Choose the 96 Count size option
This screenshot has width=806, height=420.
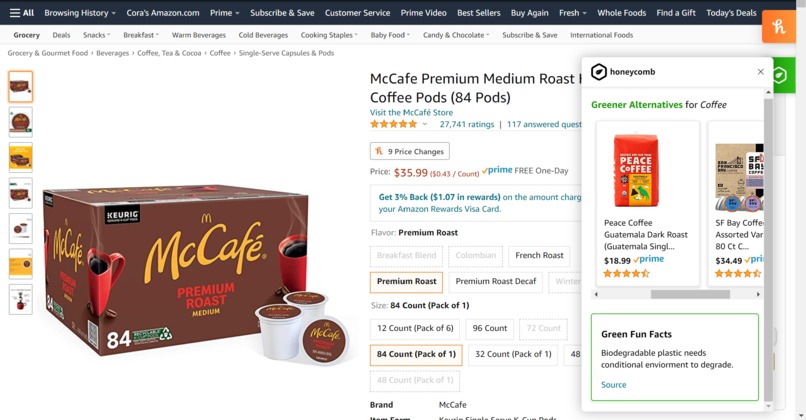(489, 328)
